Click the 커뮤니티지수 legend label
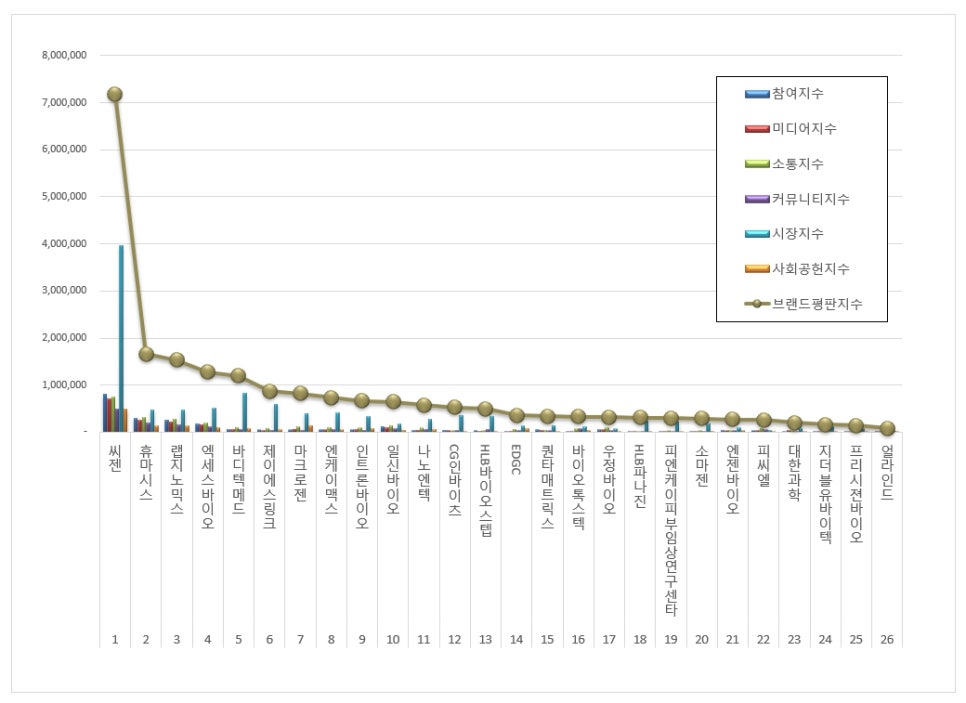This screenshot has width=966, height=703. (811, 199)
